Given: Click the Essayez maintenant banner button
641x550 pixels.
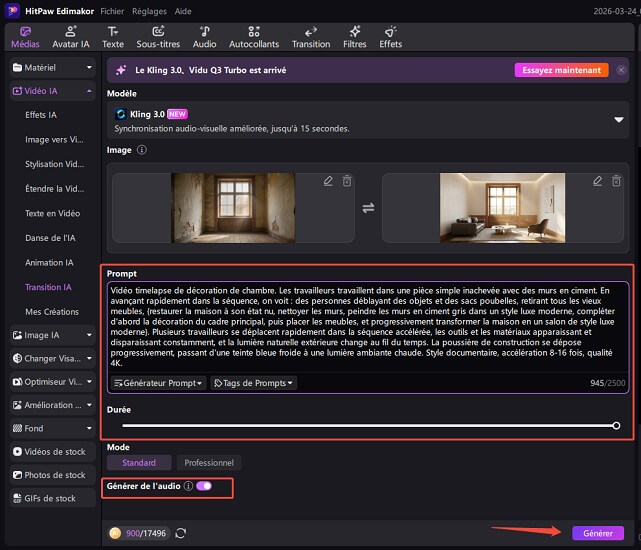Looking at the screenshot, I should [x=561, y=71].
